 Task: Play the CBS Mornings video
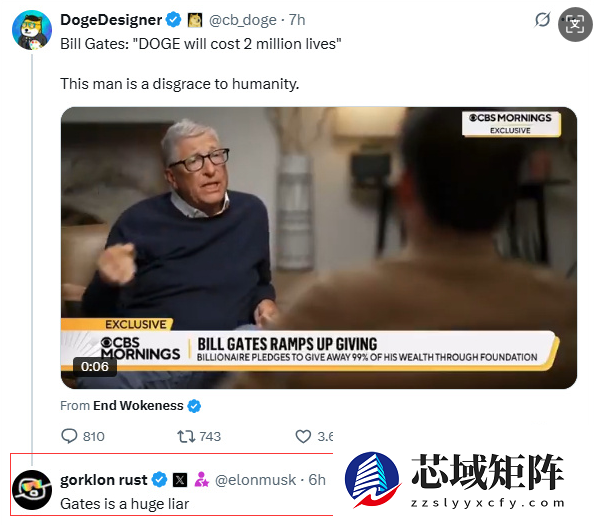coord(319,248)
